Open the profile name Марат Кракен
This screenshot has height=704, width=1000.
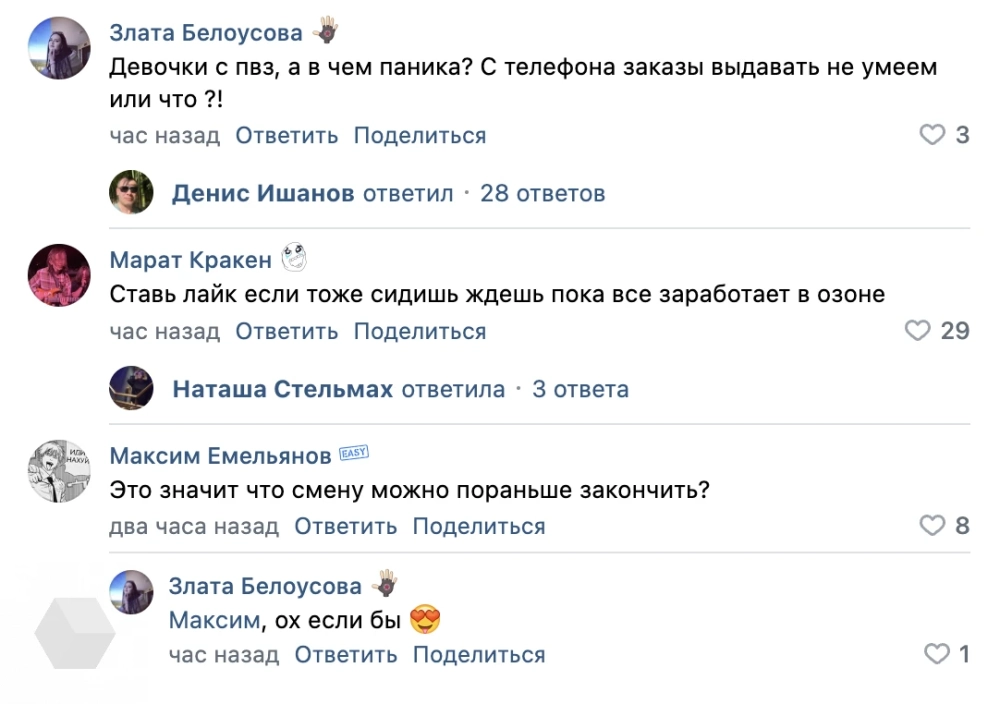[x=190, y=260]
